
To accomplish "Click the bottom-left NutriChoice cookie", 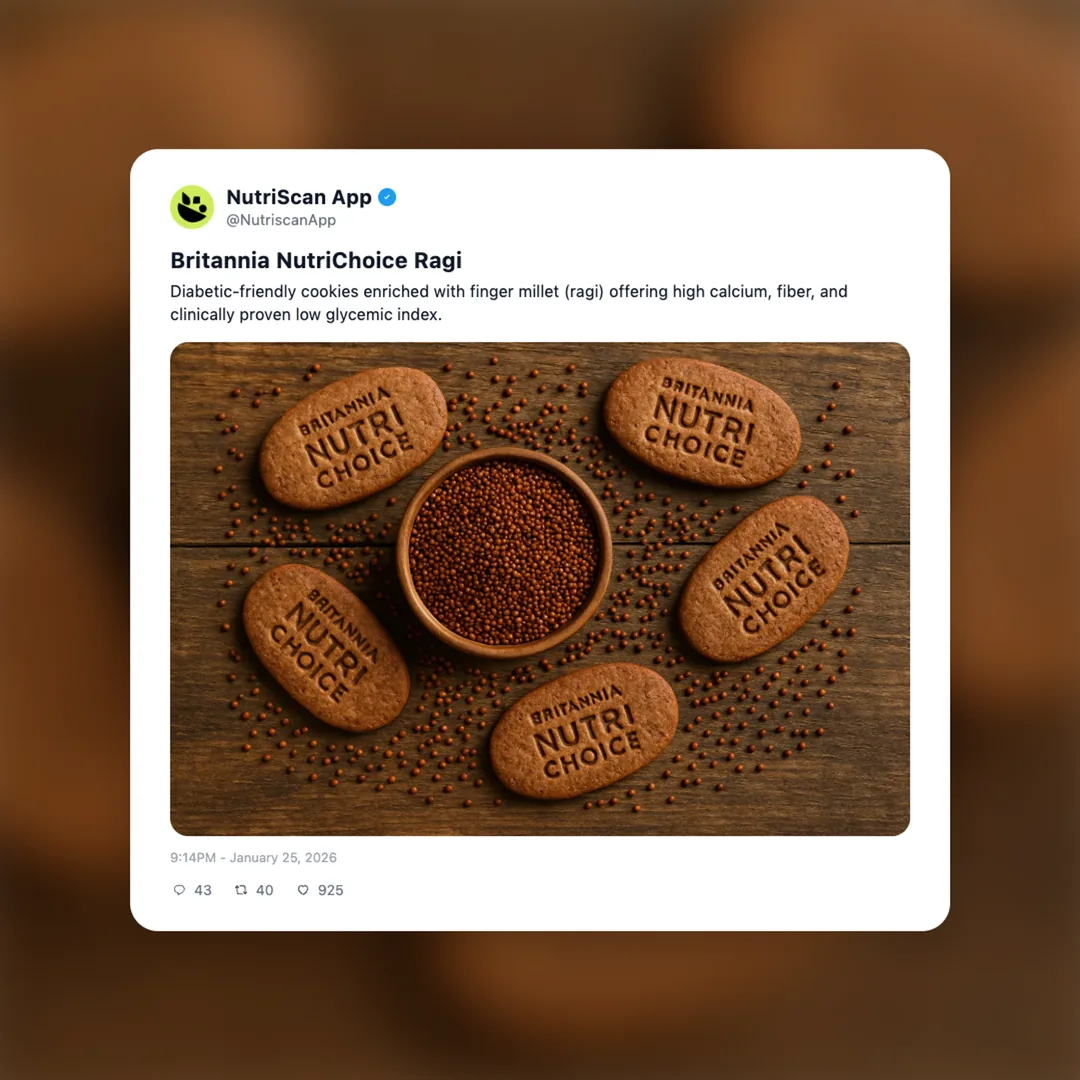I will coord(326,647).
